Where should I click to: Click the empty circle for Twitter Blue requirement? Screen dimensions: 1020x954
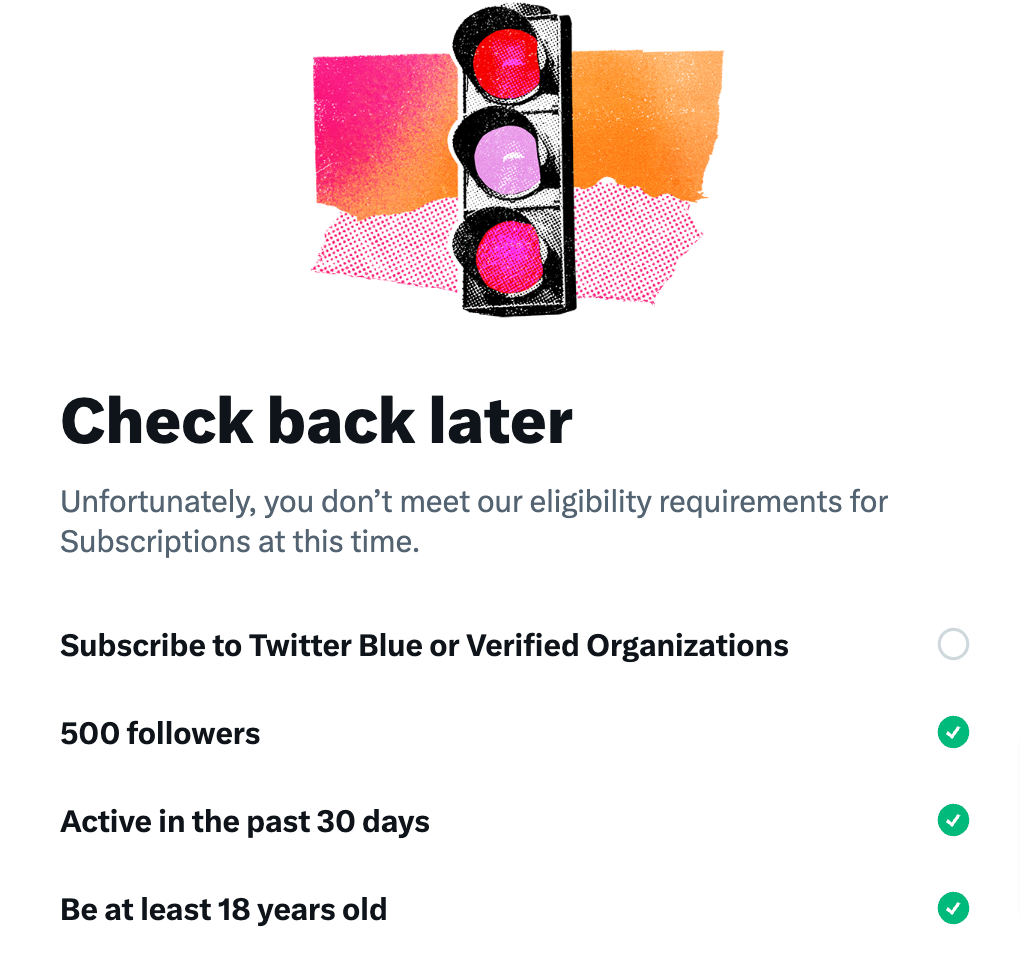coord(953,644)
